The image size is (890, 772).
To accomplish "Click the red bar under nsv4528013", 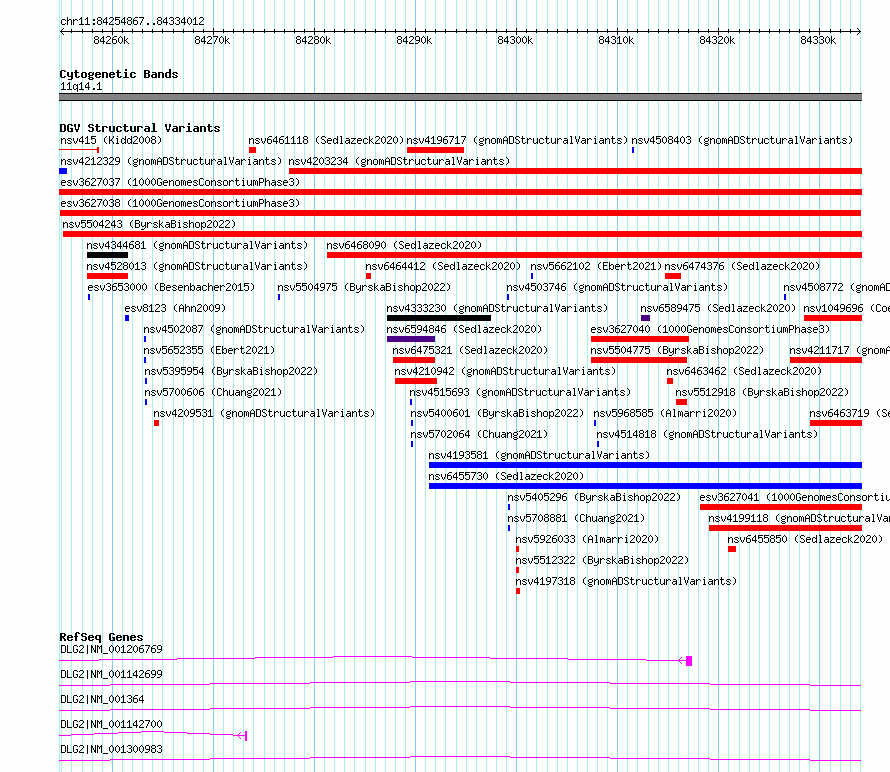I will (x=107, y=276).
